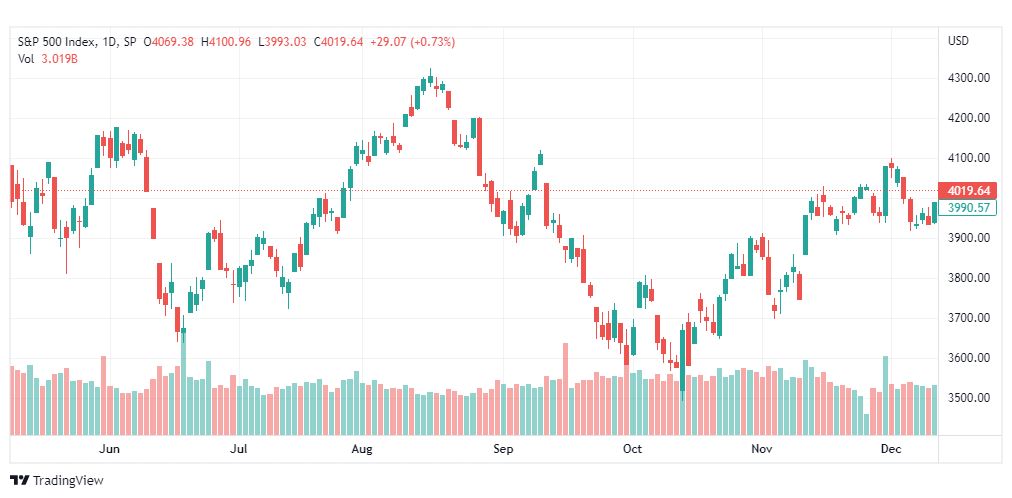The width and height of the screenshot is (1012, 498).
Task: Select the Sep label on time axis
Action: coord(503,449)
